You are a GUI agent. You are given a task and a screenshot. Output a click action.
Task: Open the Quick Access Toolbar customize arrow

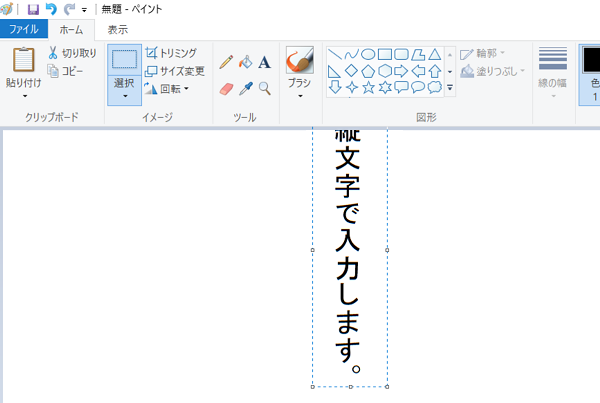coord(84,10)
